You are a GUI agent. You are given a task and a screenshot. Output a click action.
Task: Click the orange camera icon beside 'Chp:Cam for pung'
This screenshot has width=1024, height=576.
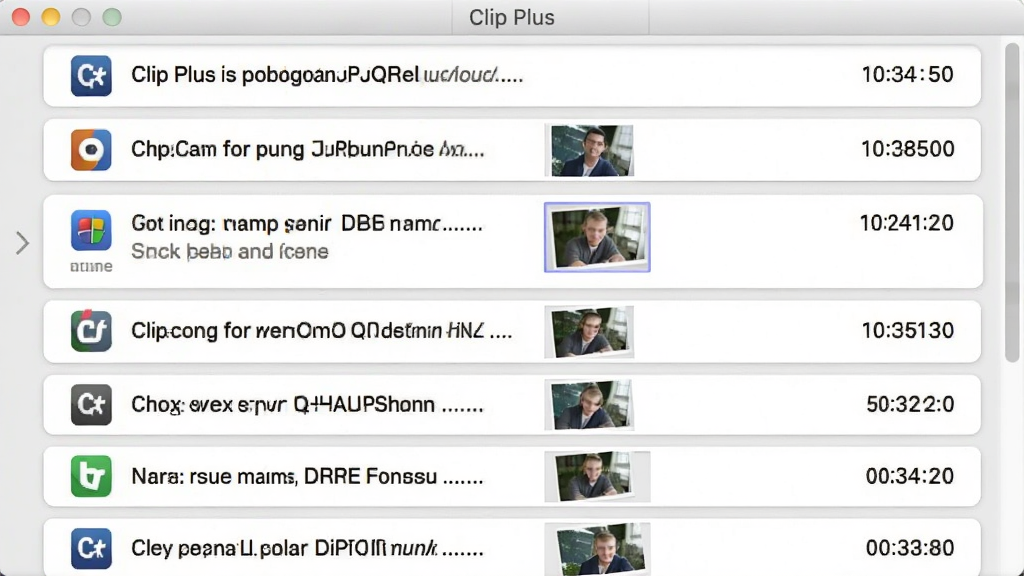pos(91,150)
